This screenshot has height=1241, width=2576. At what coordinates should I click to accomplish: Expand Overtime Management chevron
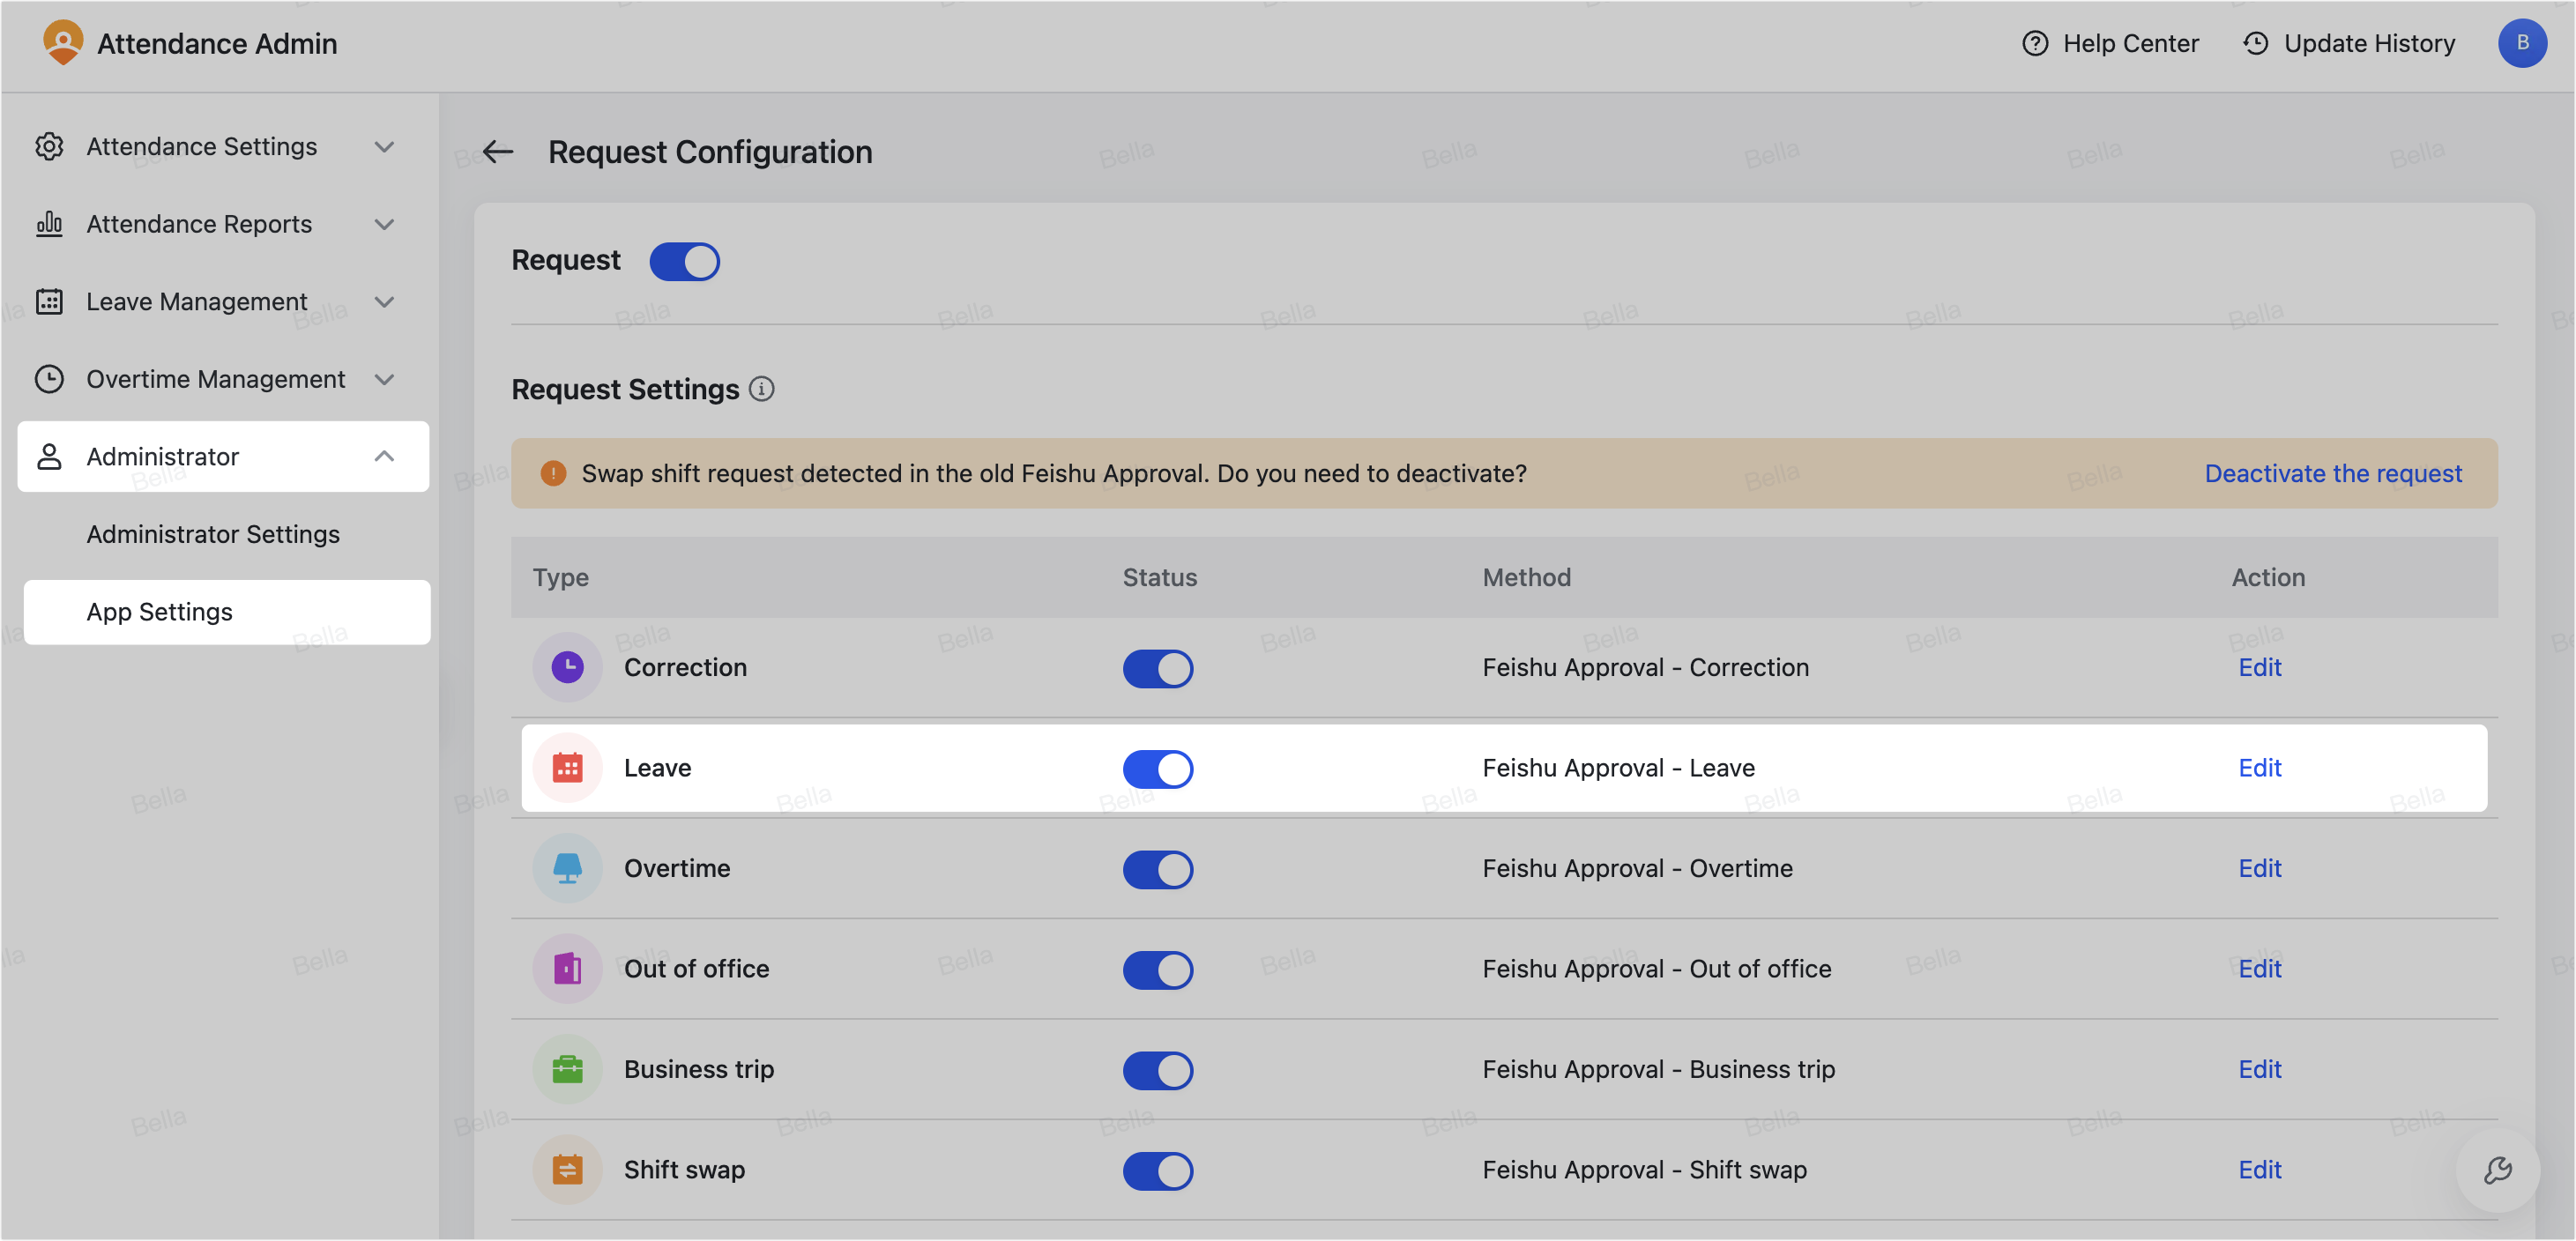click(384, 379)
